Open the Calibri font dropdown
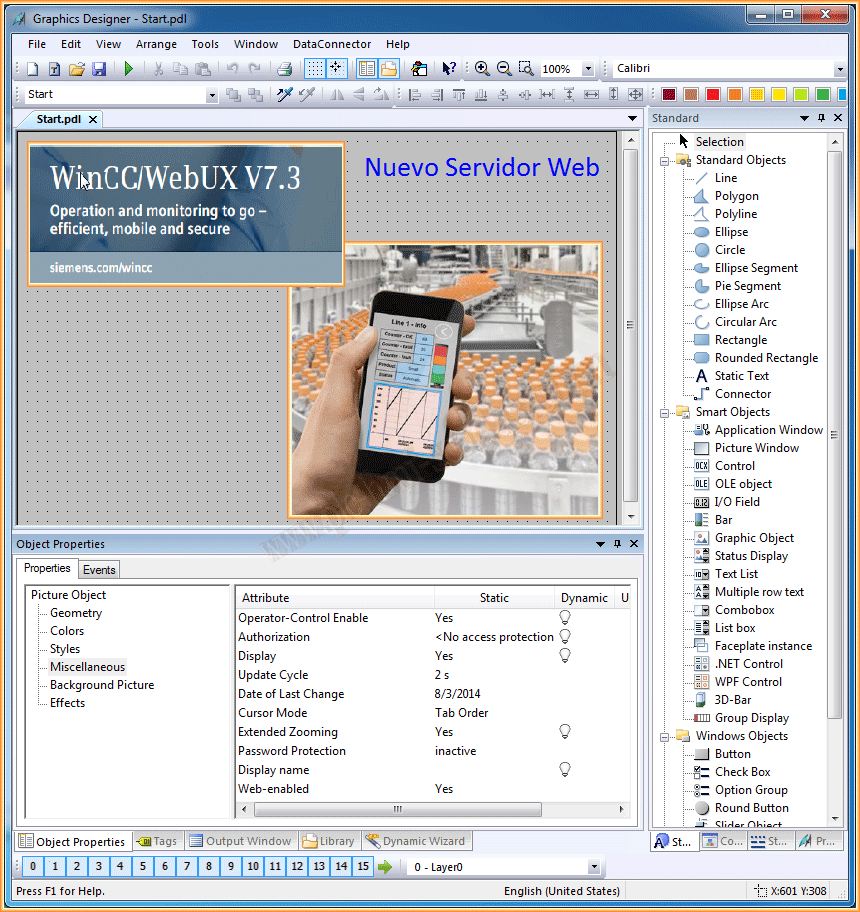 coord(838,69)
